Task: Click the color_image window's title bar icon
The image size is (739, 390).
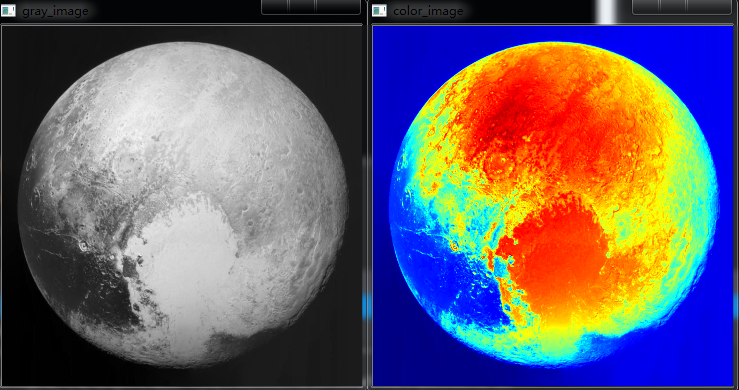Action: pyautogui.click(x=379, y=10)
